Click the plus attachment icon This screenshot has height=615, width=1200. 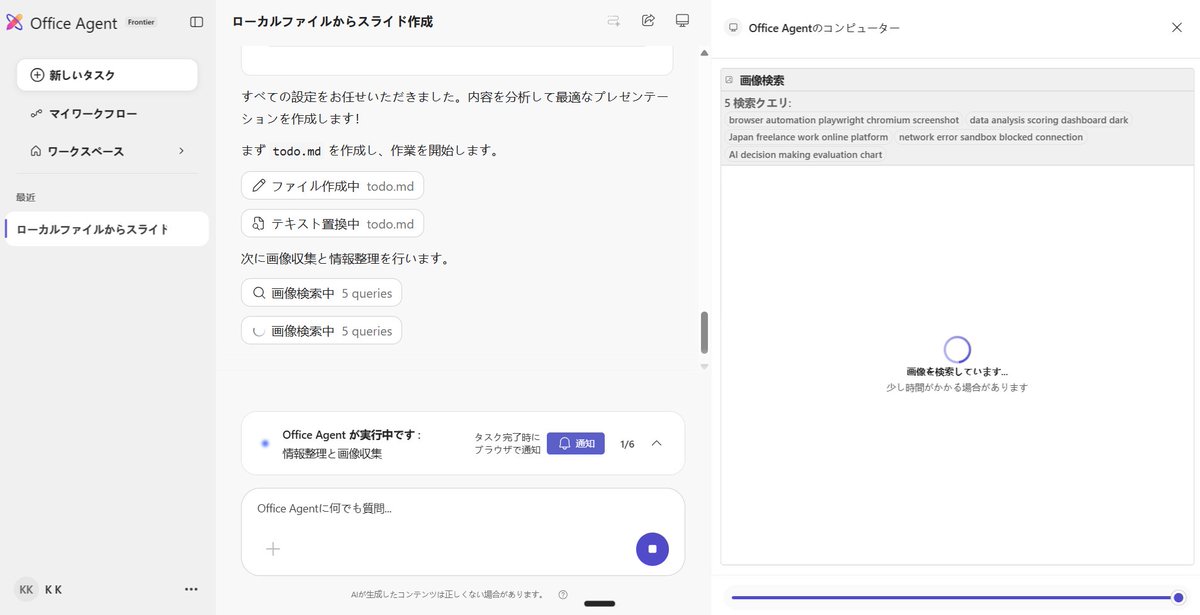[x=272, y=549]
